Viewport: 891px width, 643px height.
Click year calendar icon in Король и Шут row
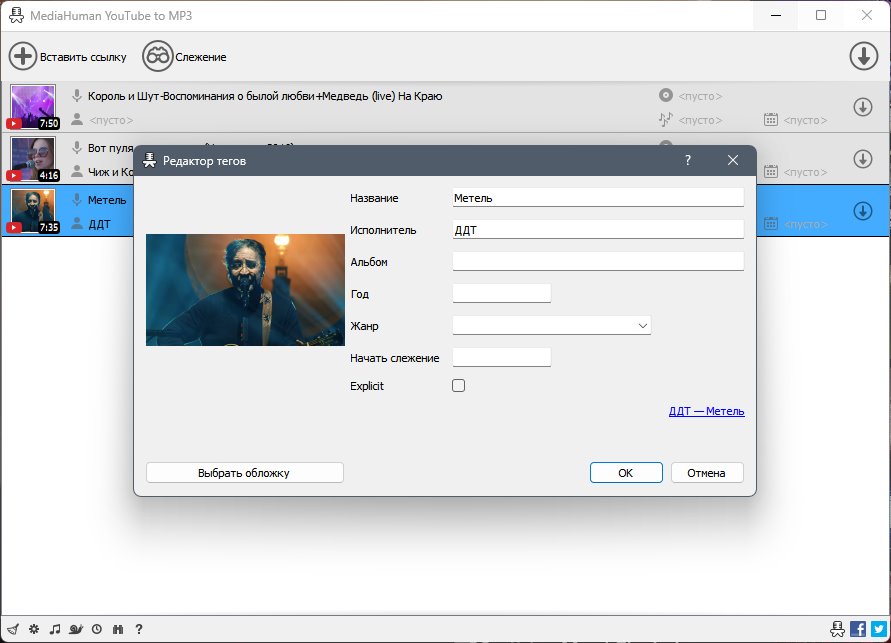coord(771,119)
